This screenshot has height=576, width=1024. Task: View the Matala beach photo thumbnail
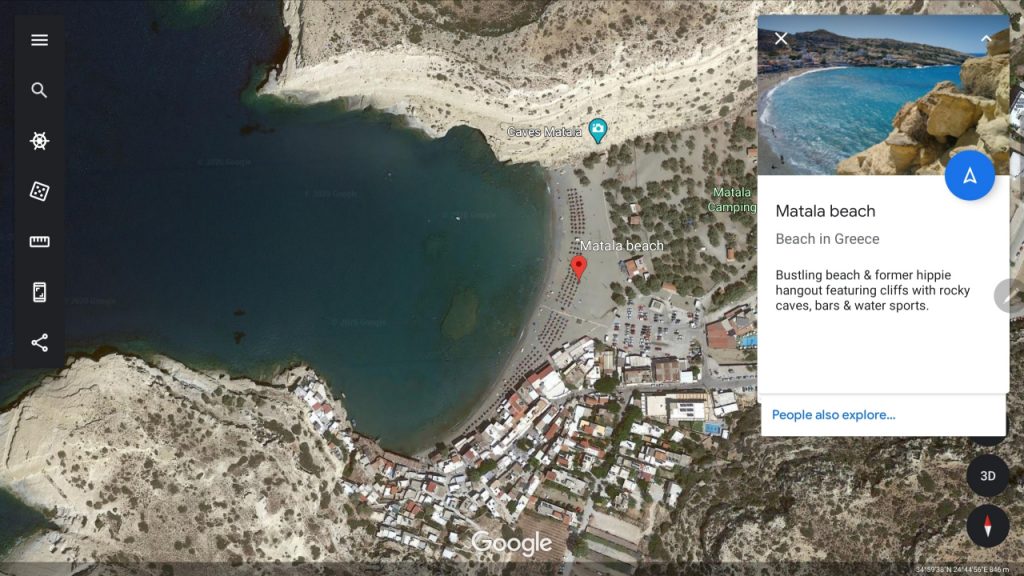pyautogui.click(x=883, y=95)
